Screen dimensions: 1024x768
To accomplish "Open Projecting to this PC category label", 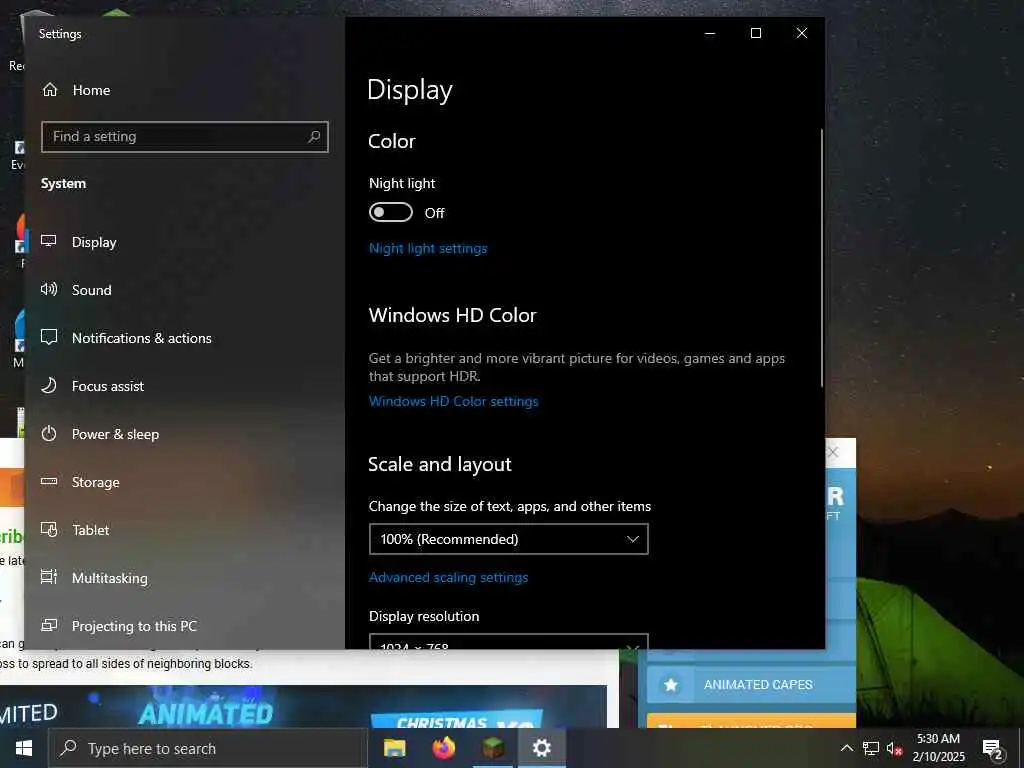I will (x=134, y=626).
